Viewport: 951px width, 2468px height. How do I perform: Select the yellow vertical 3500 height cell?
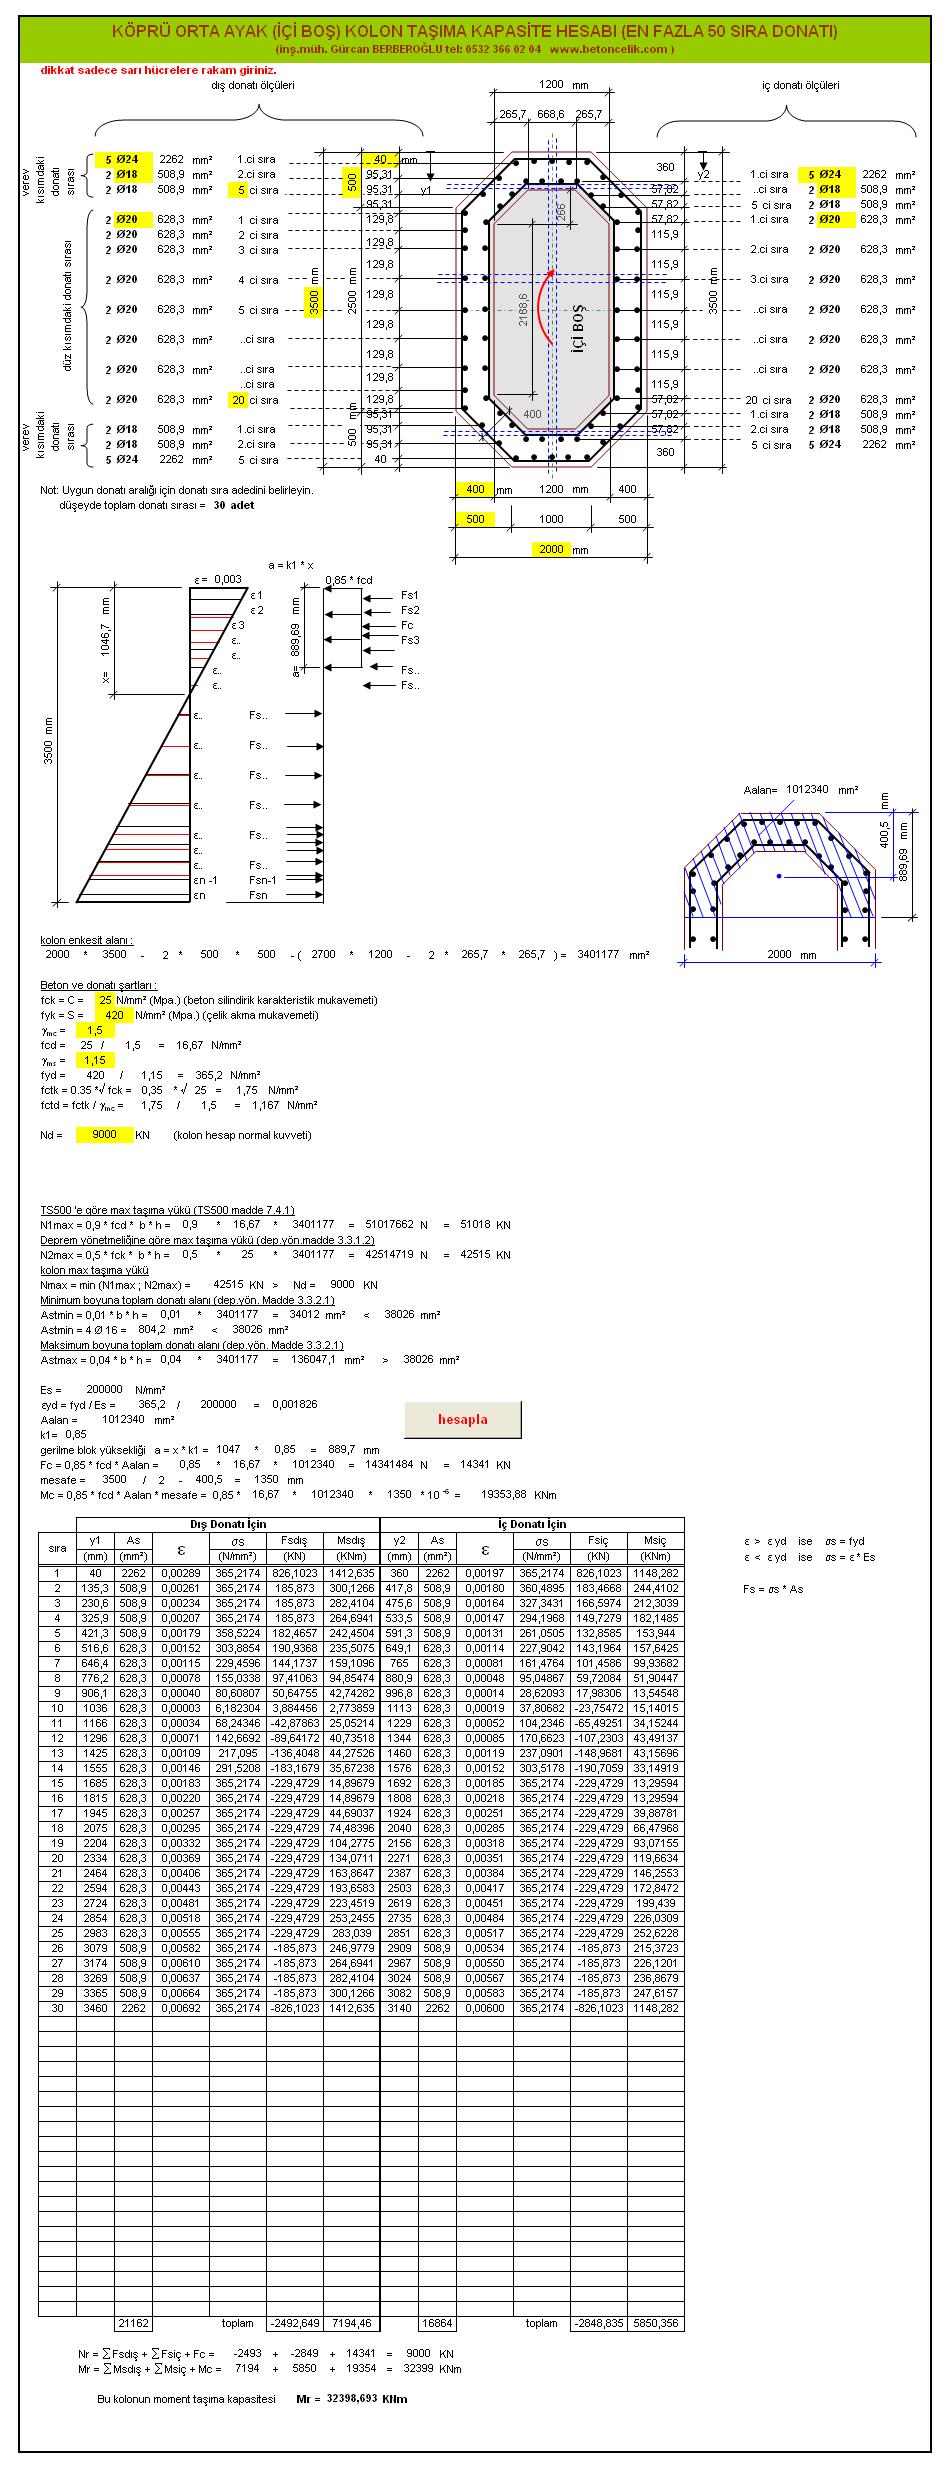315,302
